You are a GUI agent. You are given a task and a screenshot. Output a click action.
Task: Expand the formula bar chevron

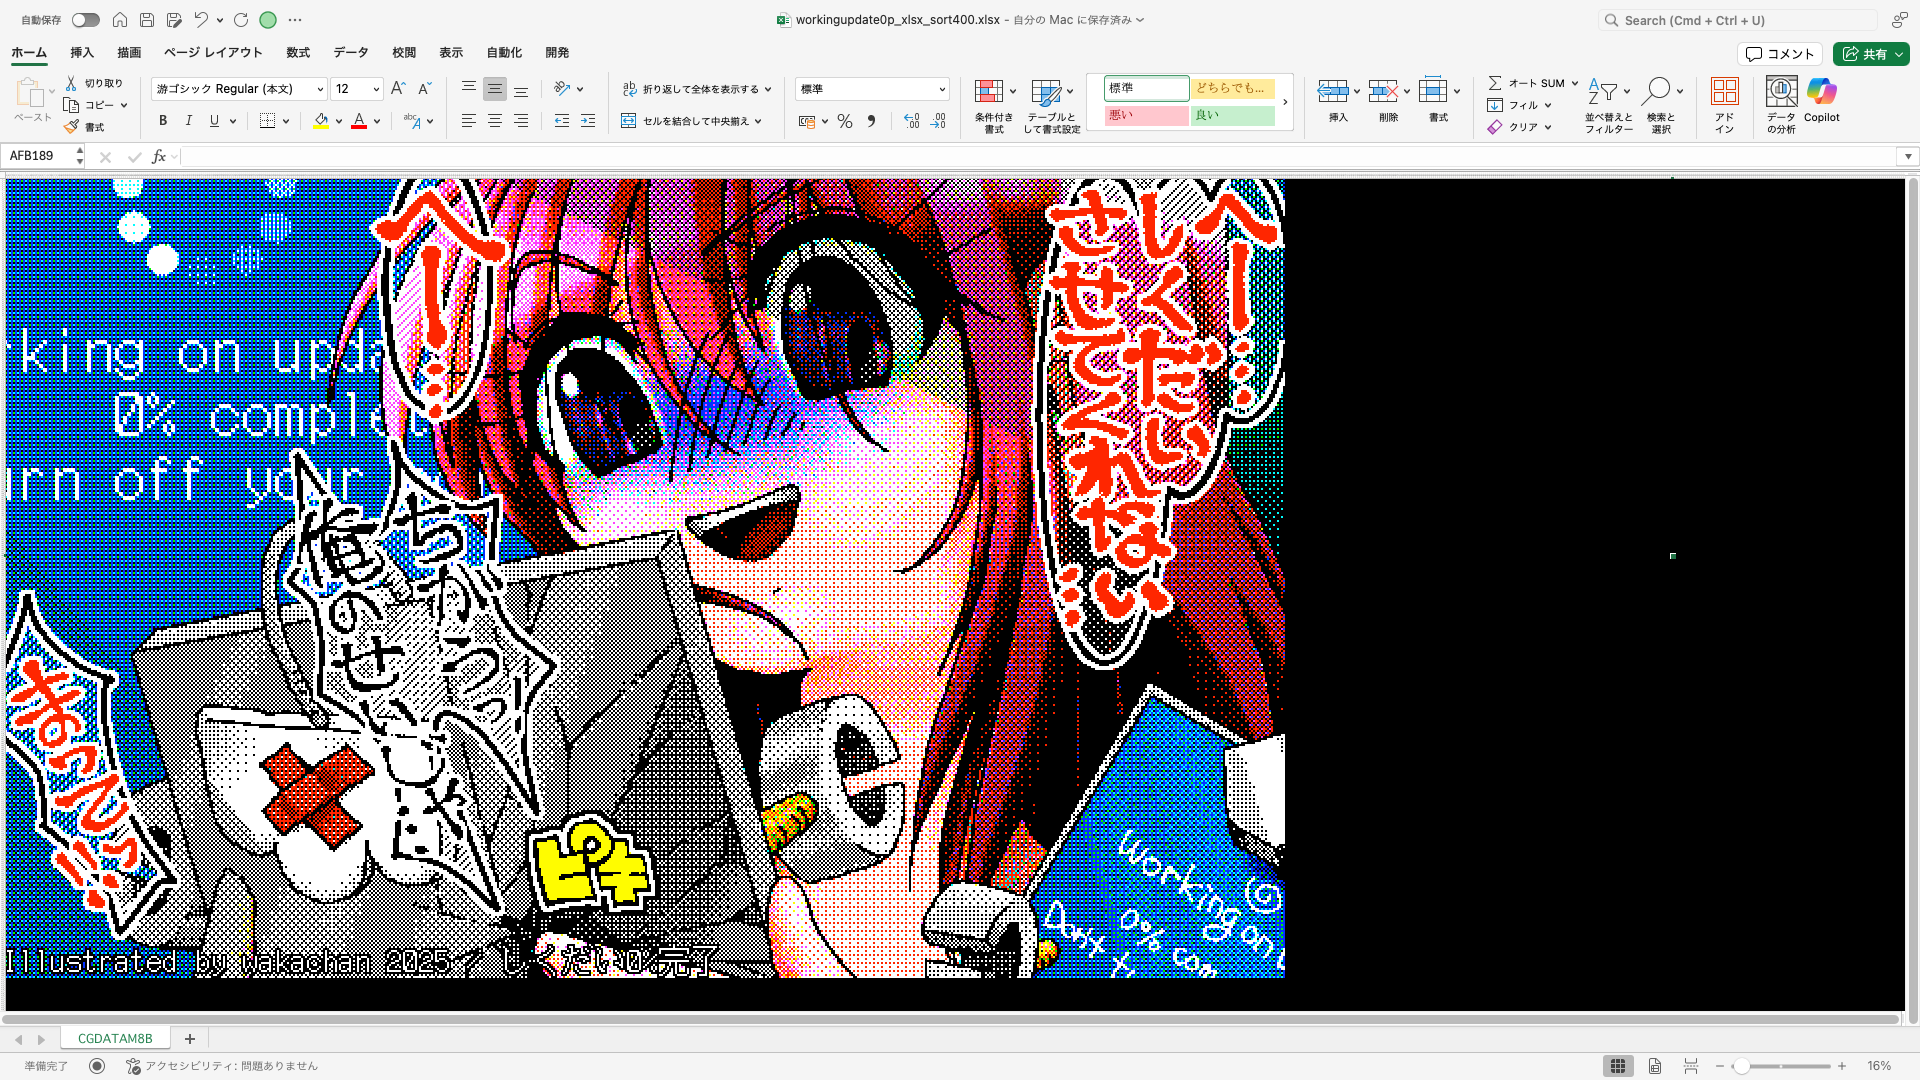tap(1908, 156)
